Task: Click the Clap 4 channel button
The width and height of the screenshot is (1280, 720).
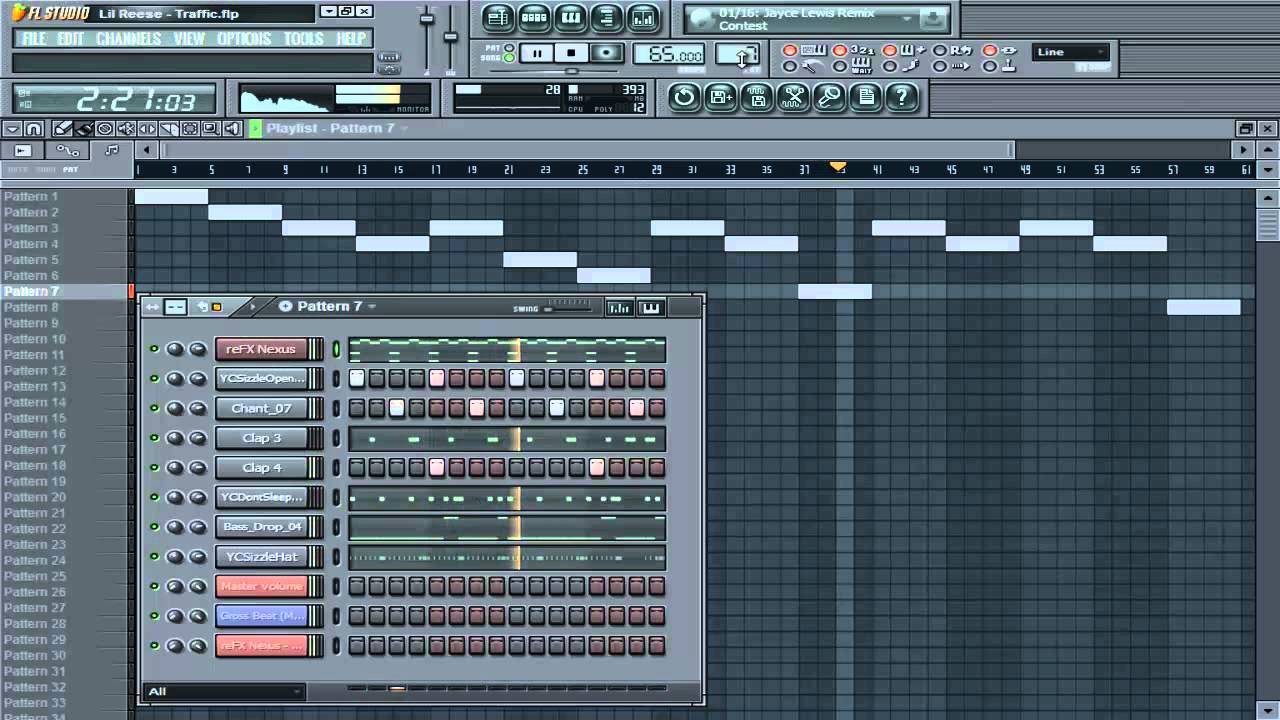Action: point(261,467)
